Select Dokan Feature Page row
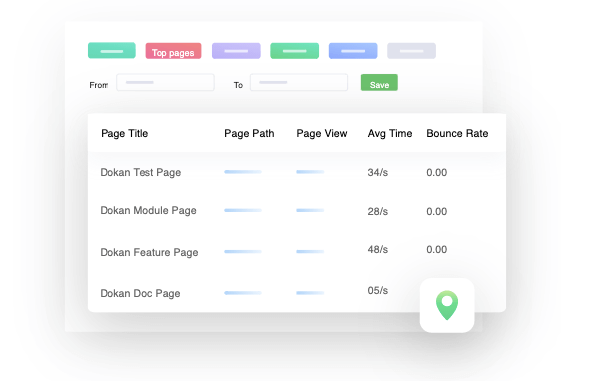Viewport: 593px width, 381px height. tap(297, 251)
